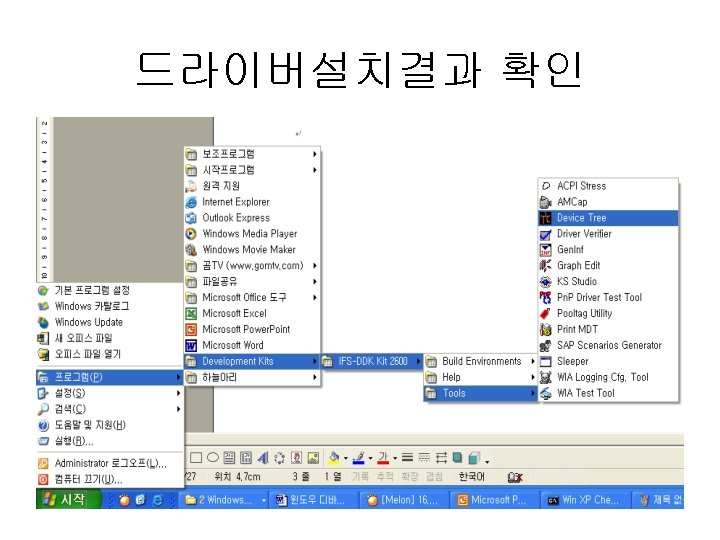This screenshot has width=720, height=540.
Task: Click WIA Logging Cfg. Tool icon
Action: pyautogui.click(x=546, y=377)
